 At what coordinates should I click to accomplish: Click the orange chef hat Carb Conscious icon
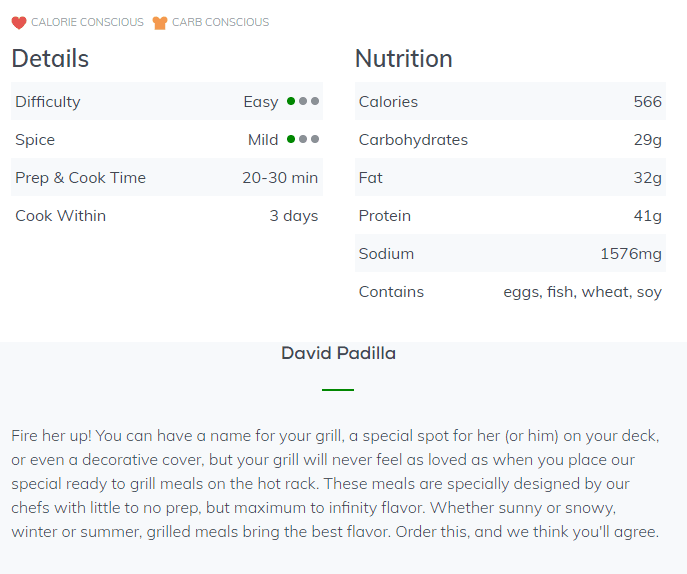click(x=160, y=22)
